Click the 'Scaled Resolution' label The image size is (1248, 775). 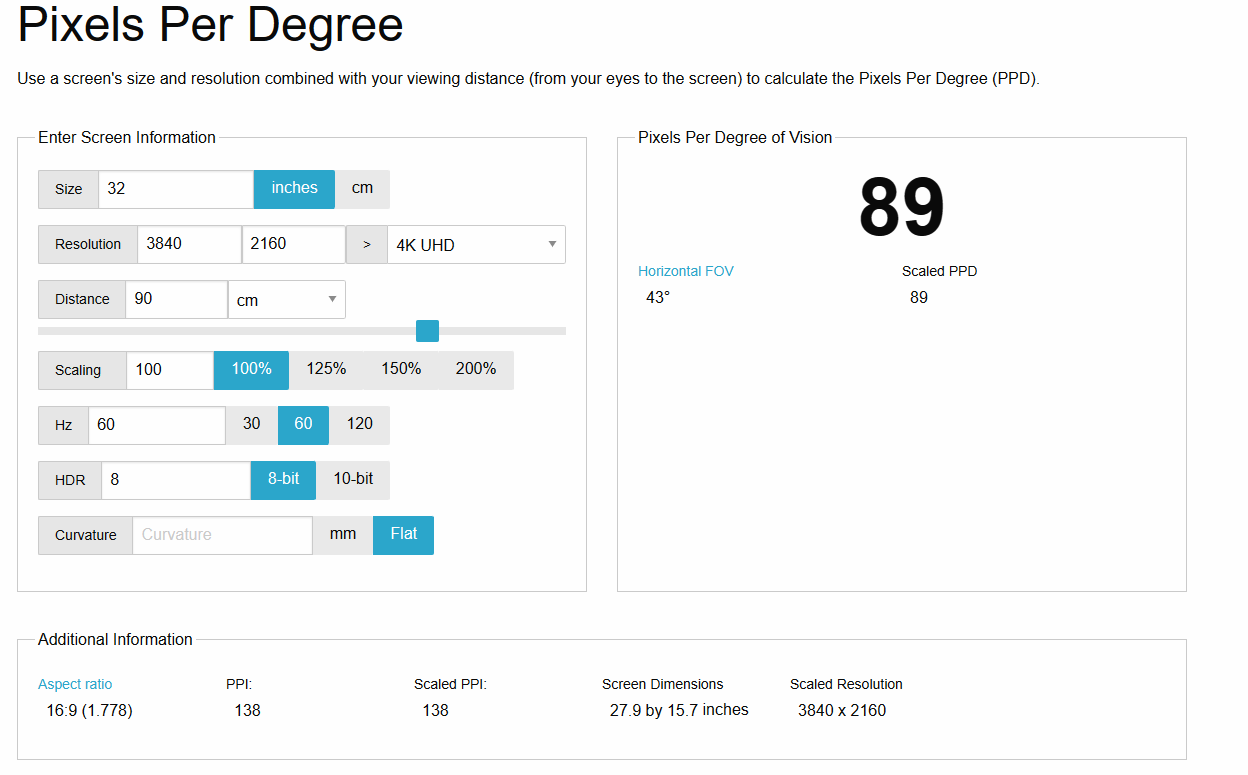(x=846, y=684)
